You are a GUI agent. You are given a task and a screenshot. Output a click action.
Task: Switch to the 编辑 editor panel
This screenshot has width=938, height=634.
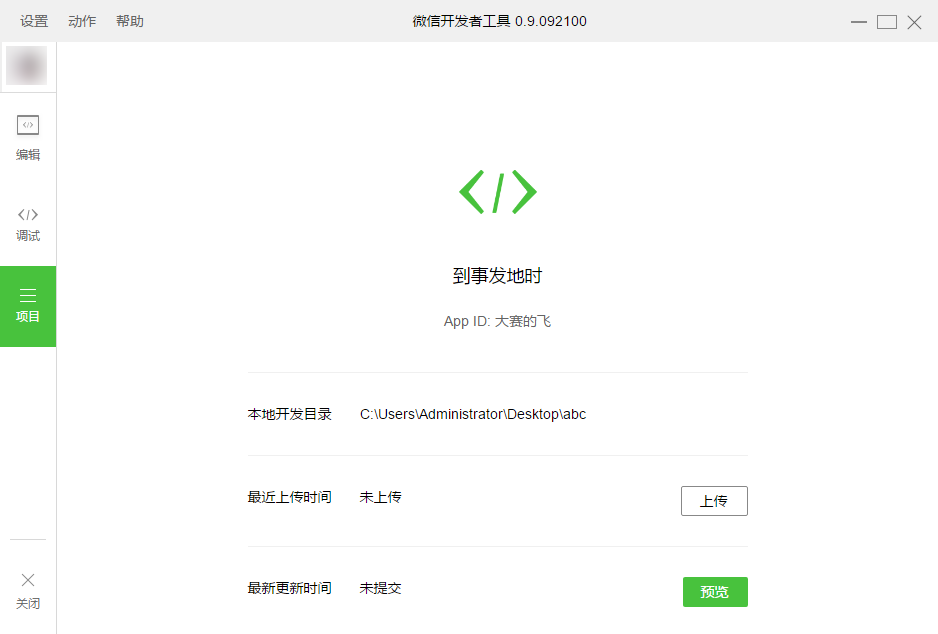28,138
